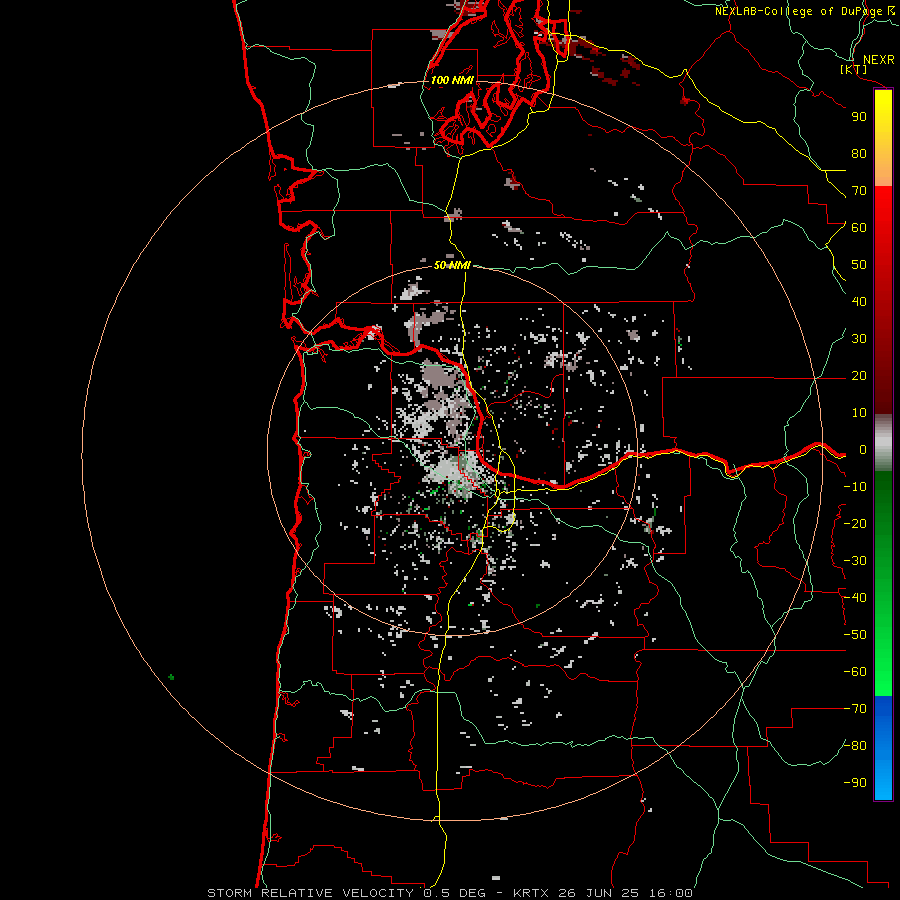Click the KRTX station identifier in the caption
The width and height of the screenshot is (900, 900).
tap(530, 893)
